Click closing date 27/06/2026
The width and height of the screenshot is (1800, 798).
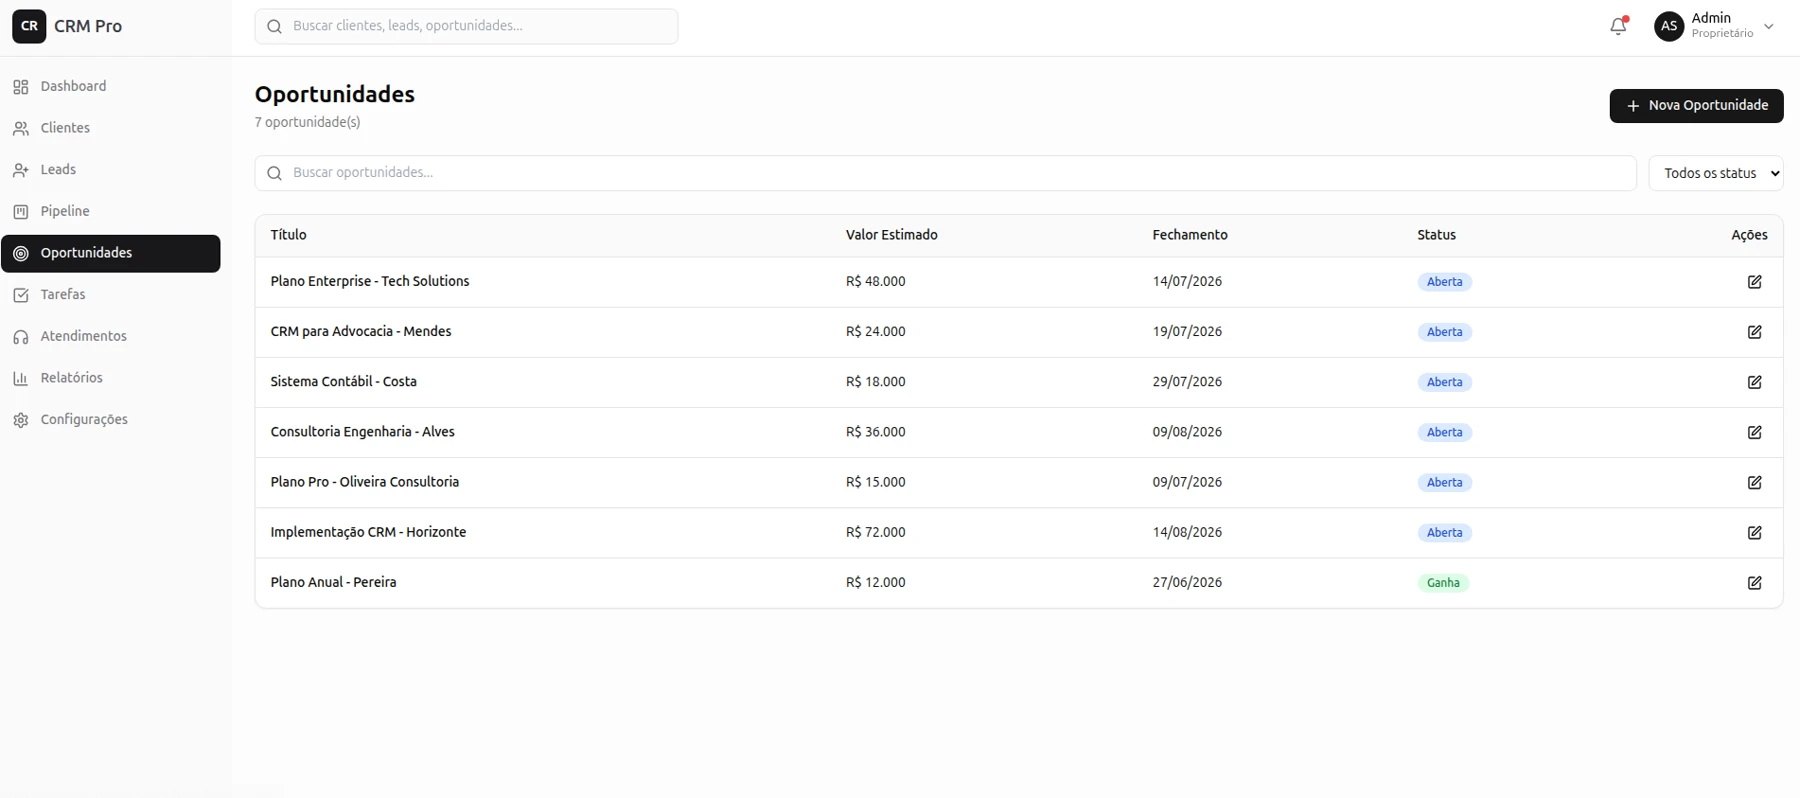(x=1187, y=582)
